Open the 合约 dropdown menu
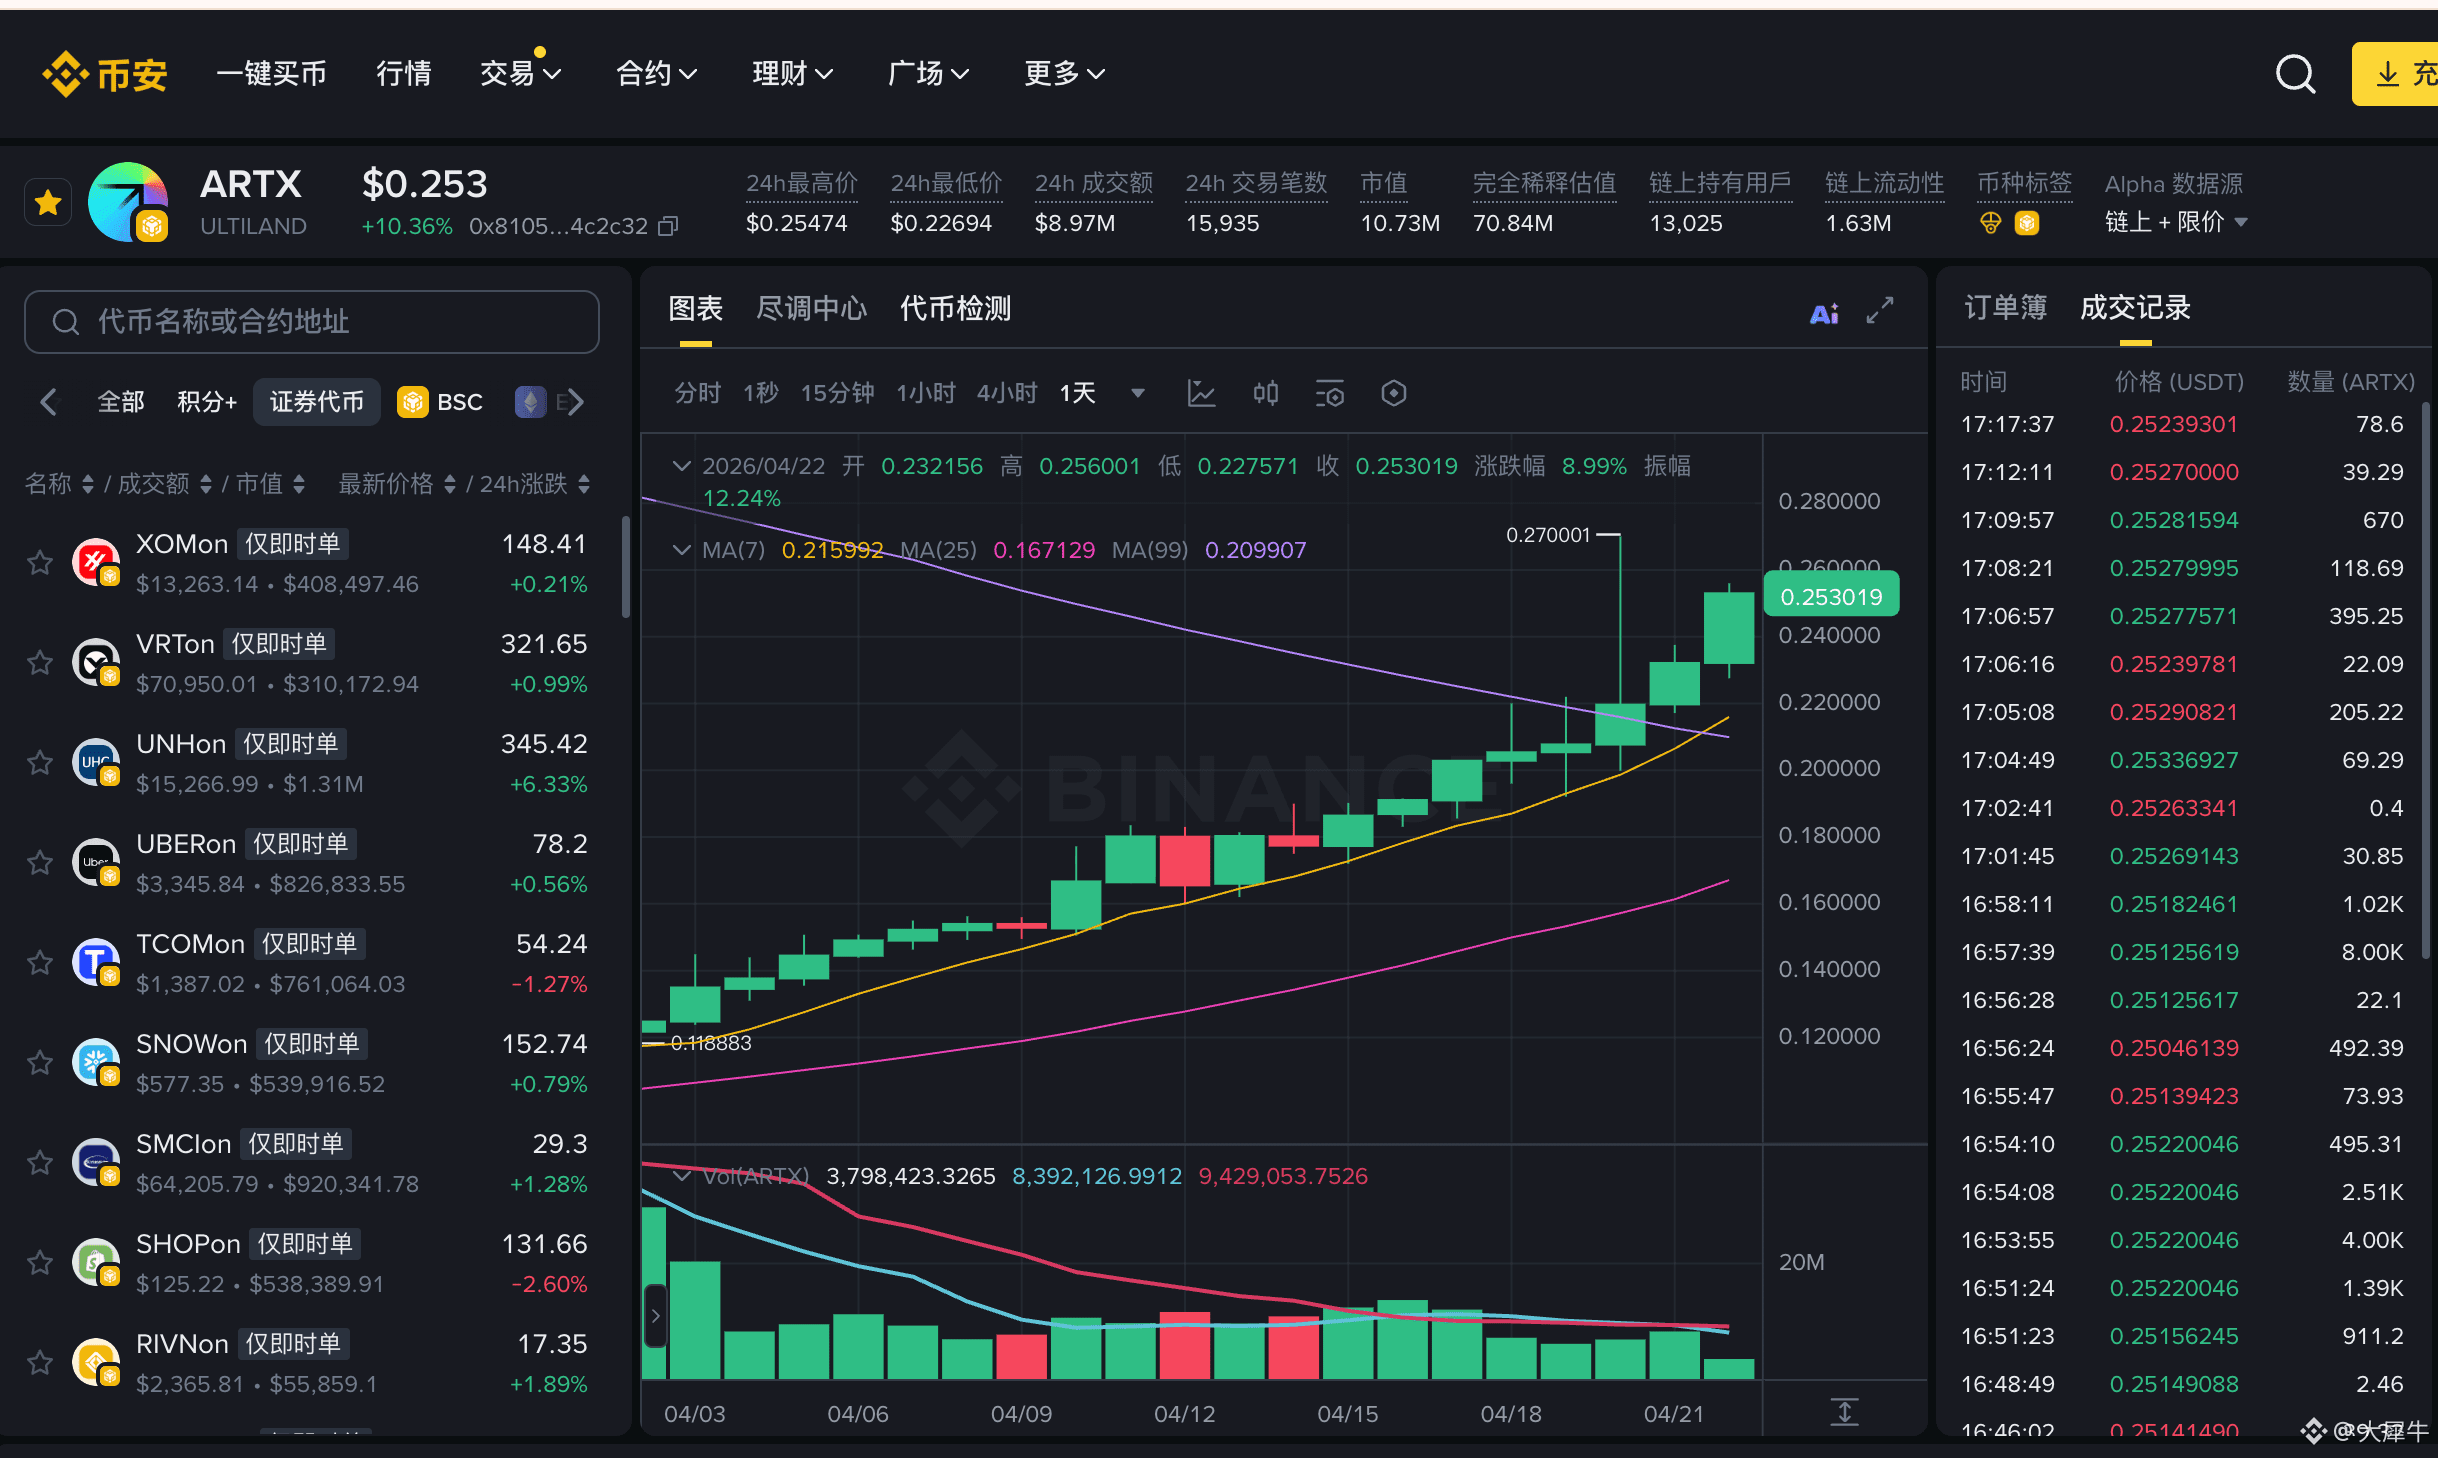The height and width of the screenshot is (1458, 2438). (x=657, y=74)
